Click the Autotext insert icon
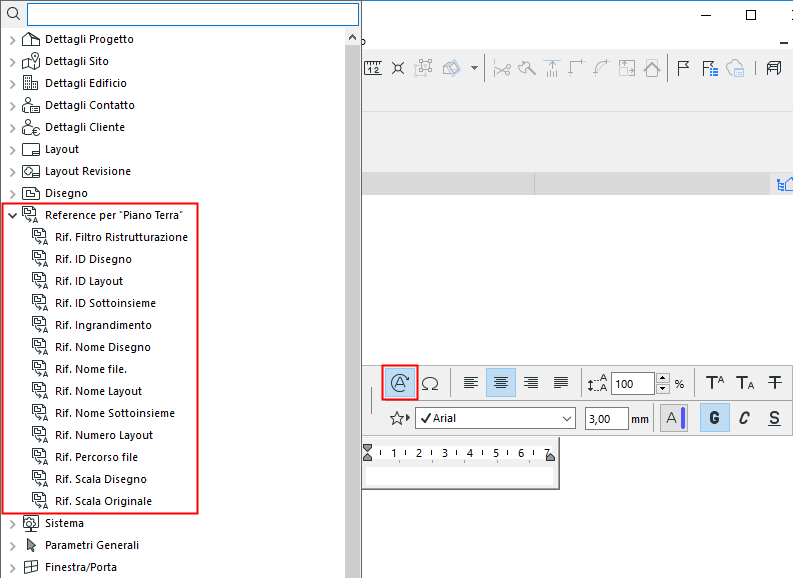The image size is (793, 578). (400, 383)
